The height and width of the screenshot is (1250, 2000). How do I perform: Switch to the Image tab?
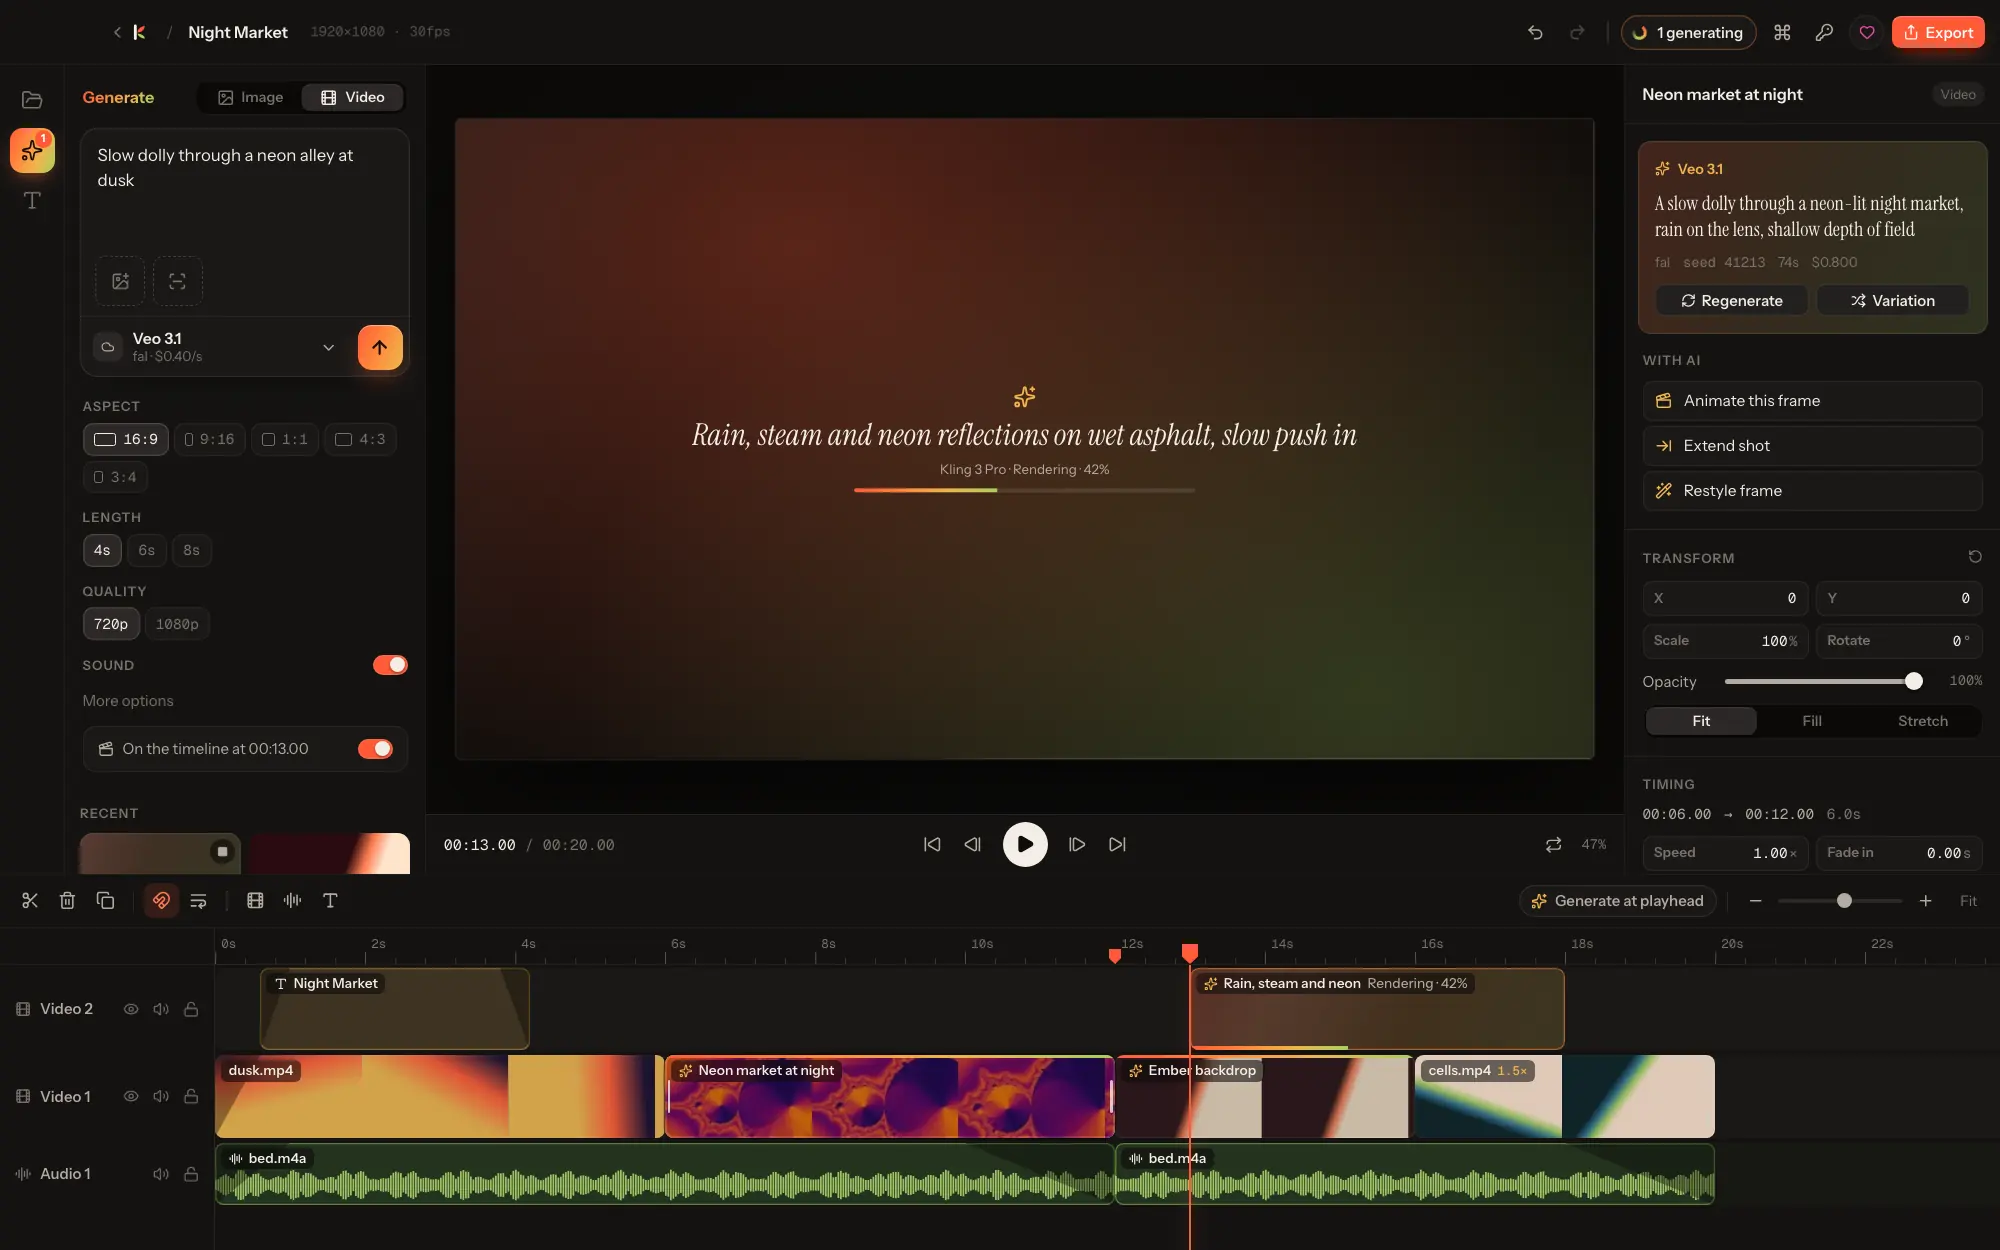[x=251, y=97]
